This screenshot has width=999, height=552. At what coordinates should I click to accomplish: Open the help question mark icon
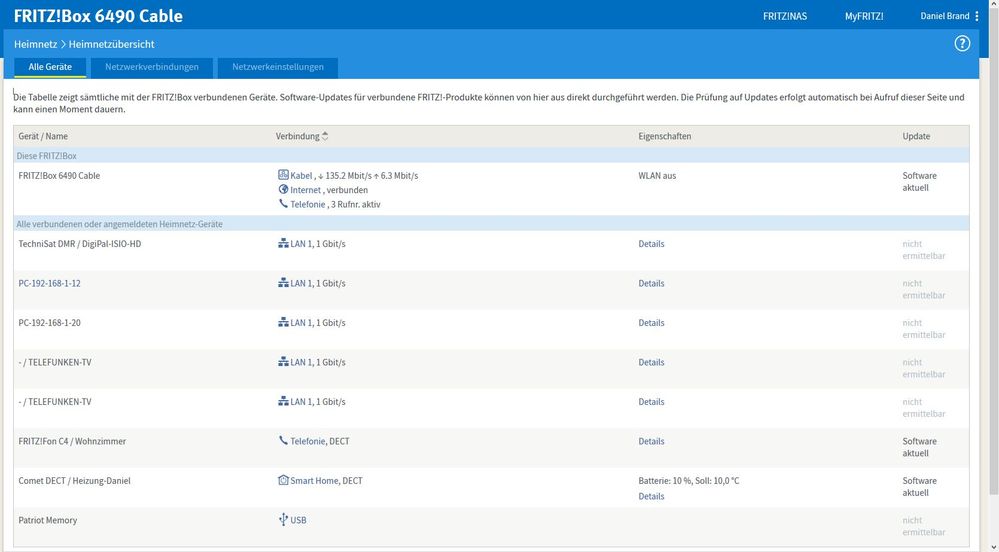[961, 43]
